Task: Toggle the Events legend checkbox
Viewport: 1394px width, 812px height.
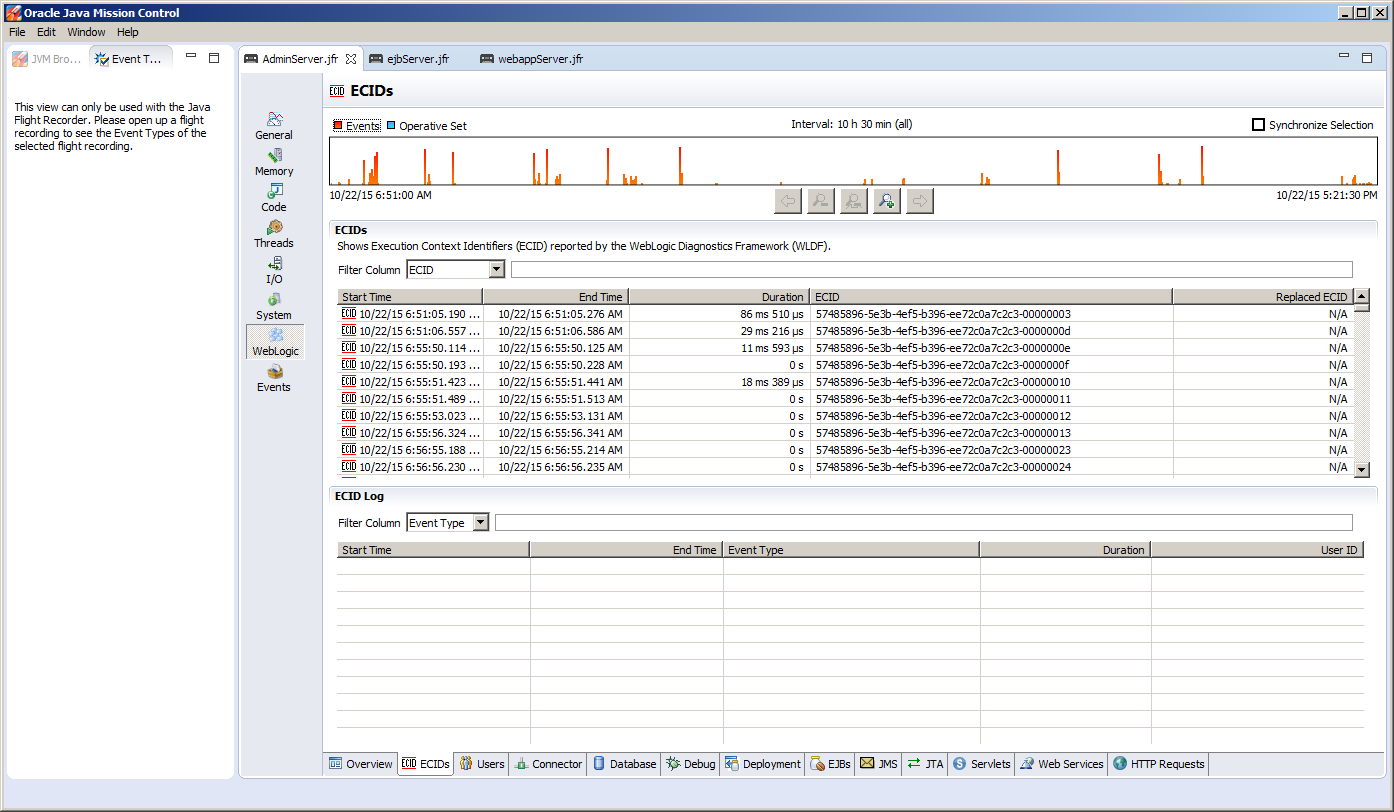Action: pos(339,126)
